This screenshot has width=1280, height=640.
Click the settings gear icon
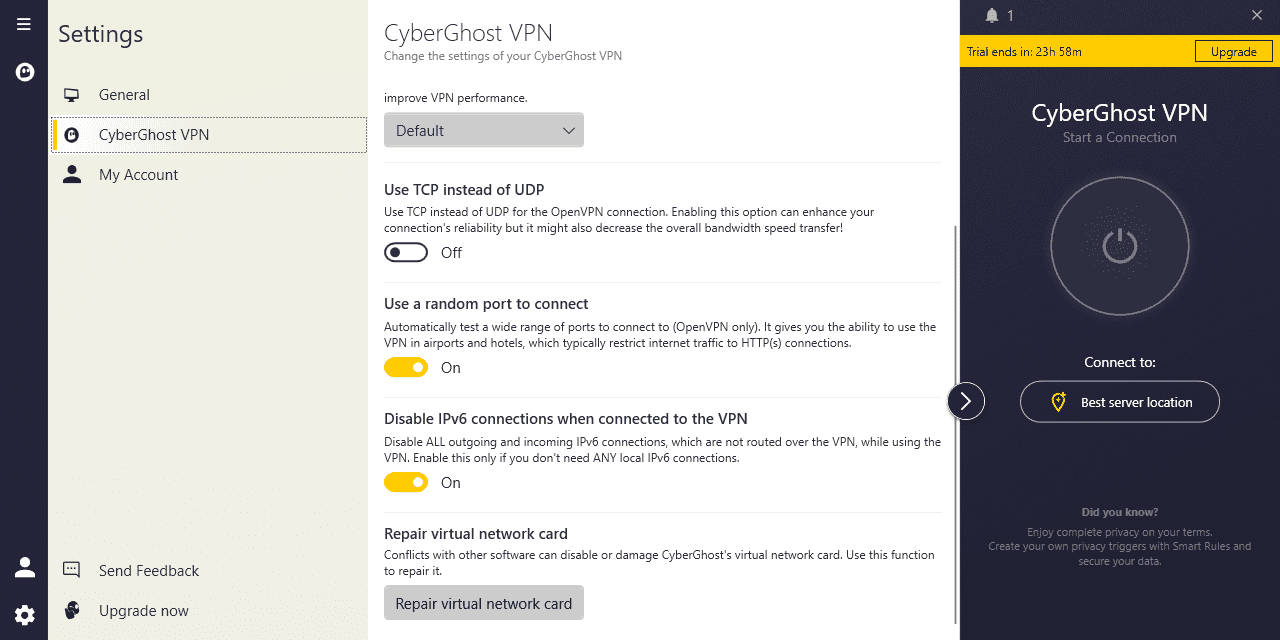point(25,615)
